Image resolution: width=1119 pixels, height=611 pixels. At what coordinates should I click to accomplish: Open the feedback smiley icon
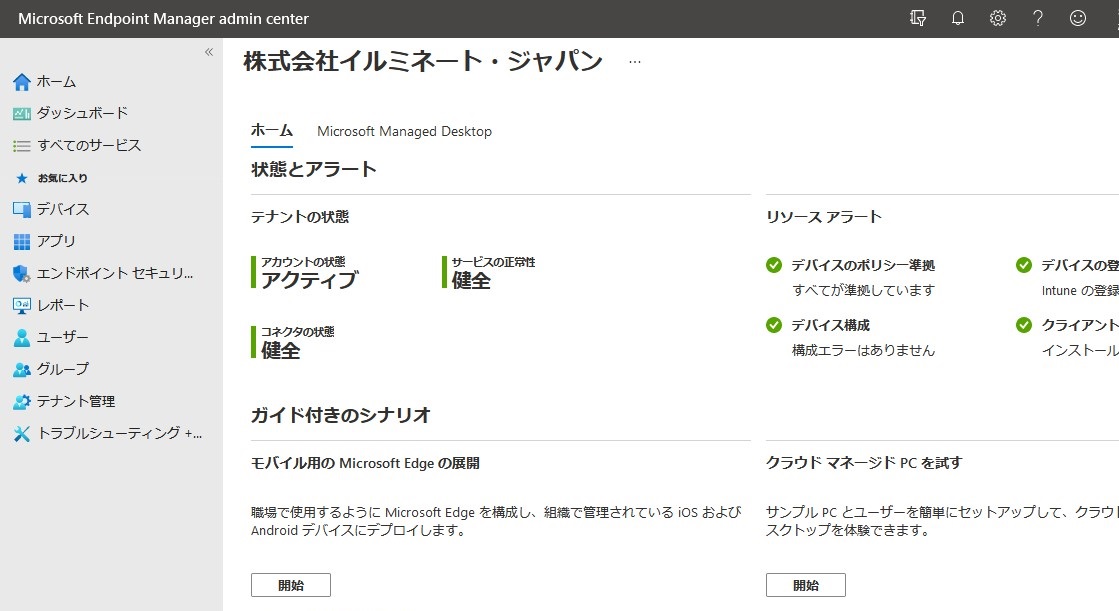1078,19
